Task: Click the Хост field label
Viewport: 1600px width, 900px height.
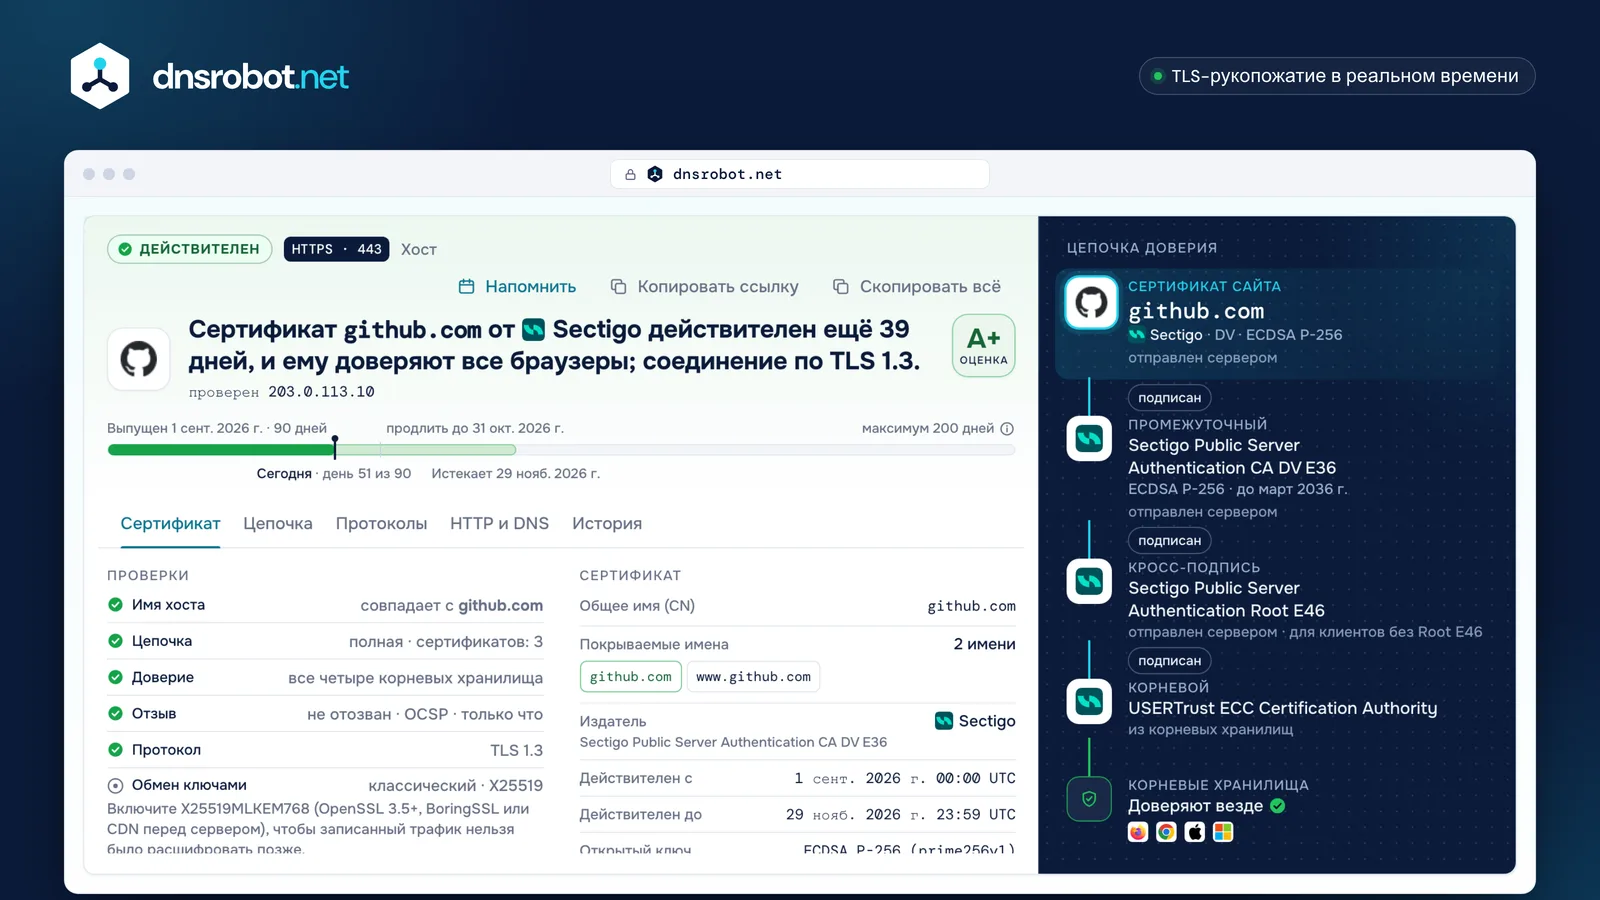Action: [x=419, y=250]
